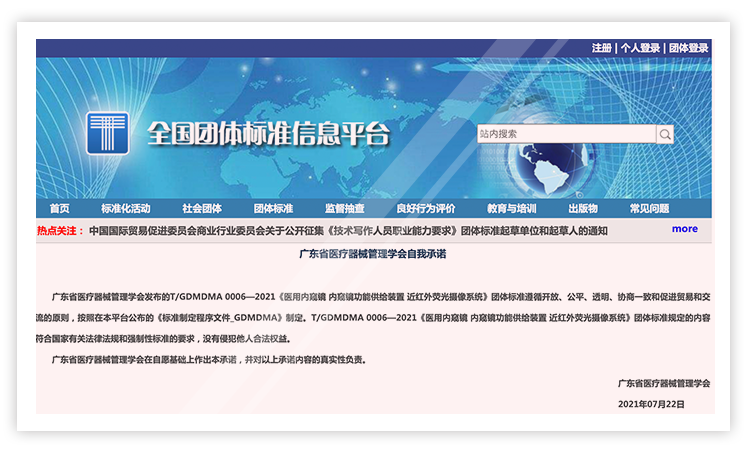750x453 pixels.
Task: Select the 出版物 menu item
Action: click(x=583, y=209)
